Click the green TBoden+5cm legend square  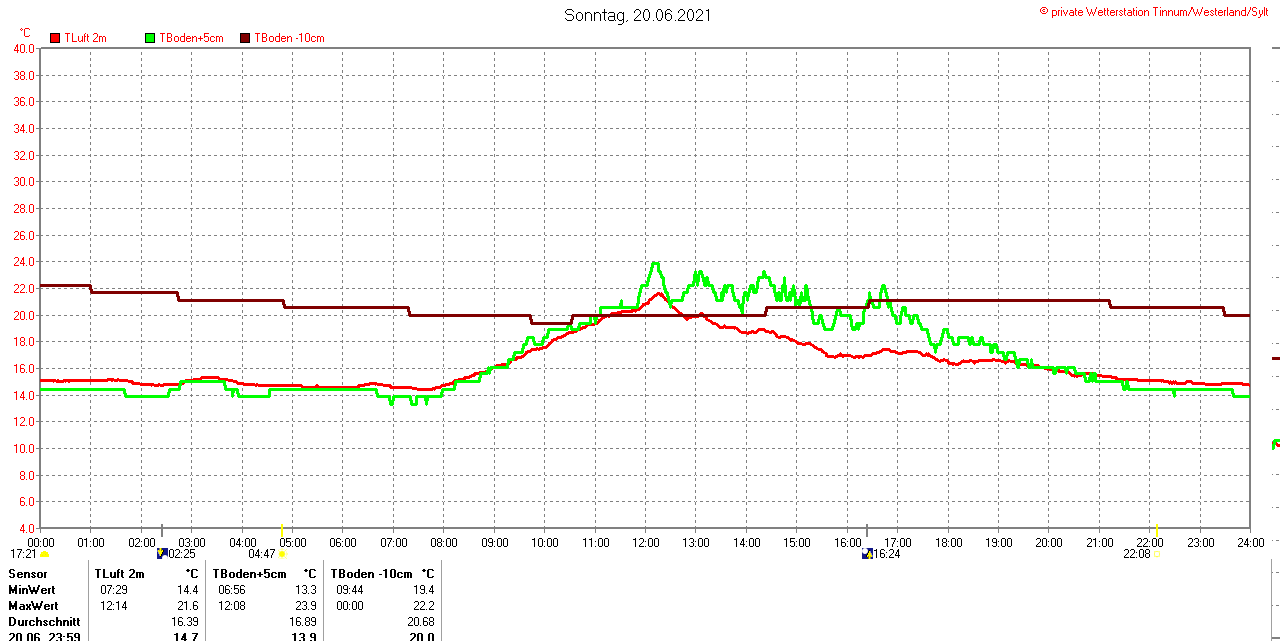click(151, 38)
